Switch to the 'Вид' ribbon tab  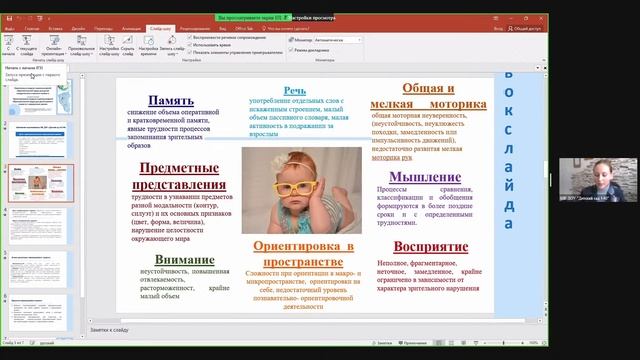222,29
